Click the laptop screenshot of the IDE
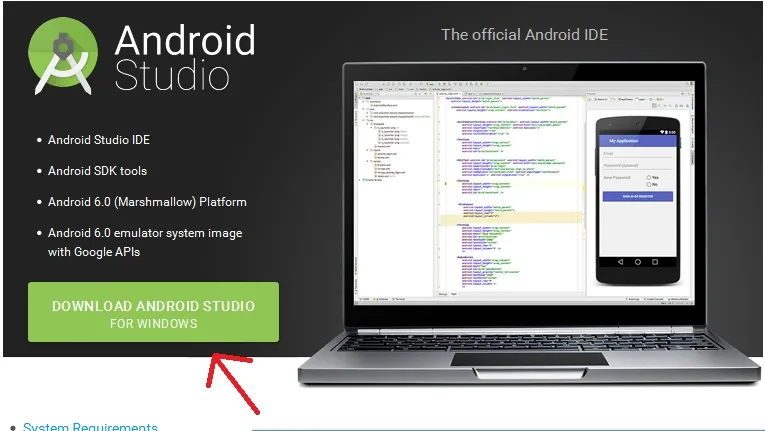This screenshot has height=431, width=765. point(523,193)
